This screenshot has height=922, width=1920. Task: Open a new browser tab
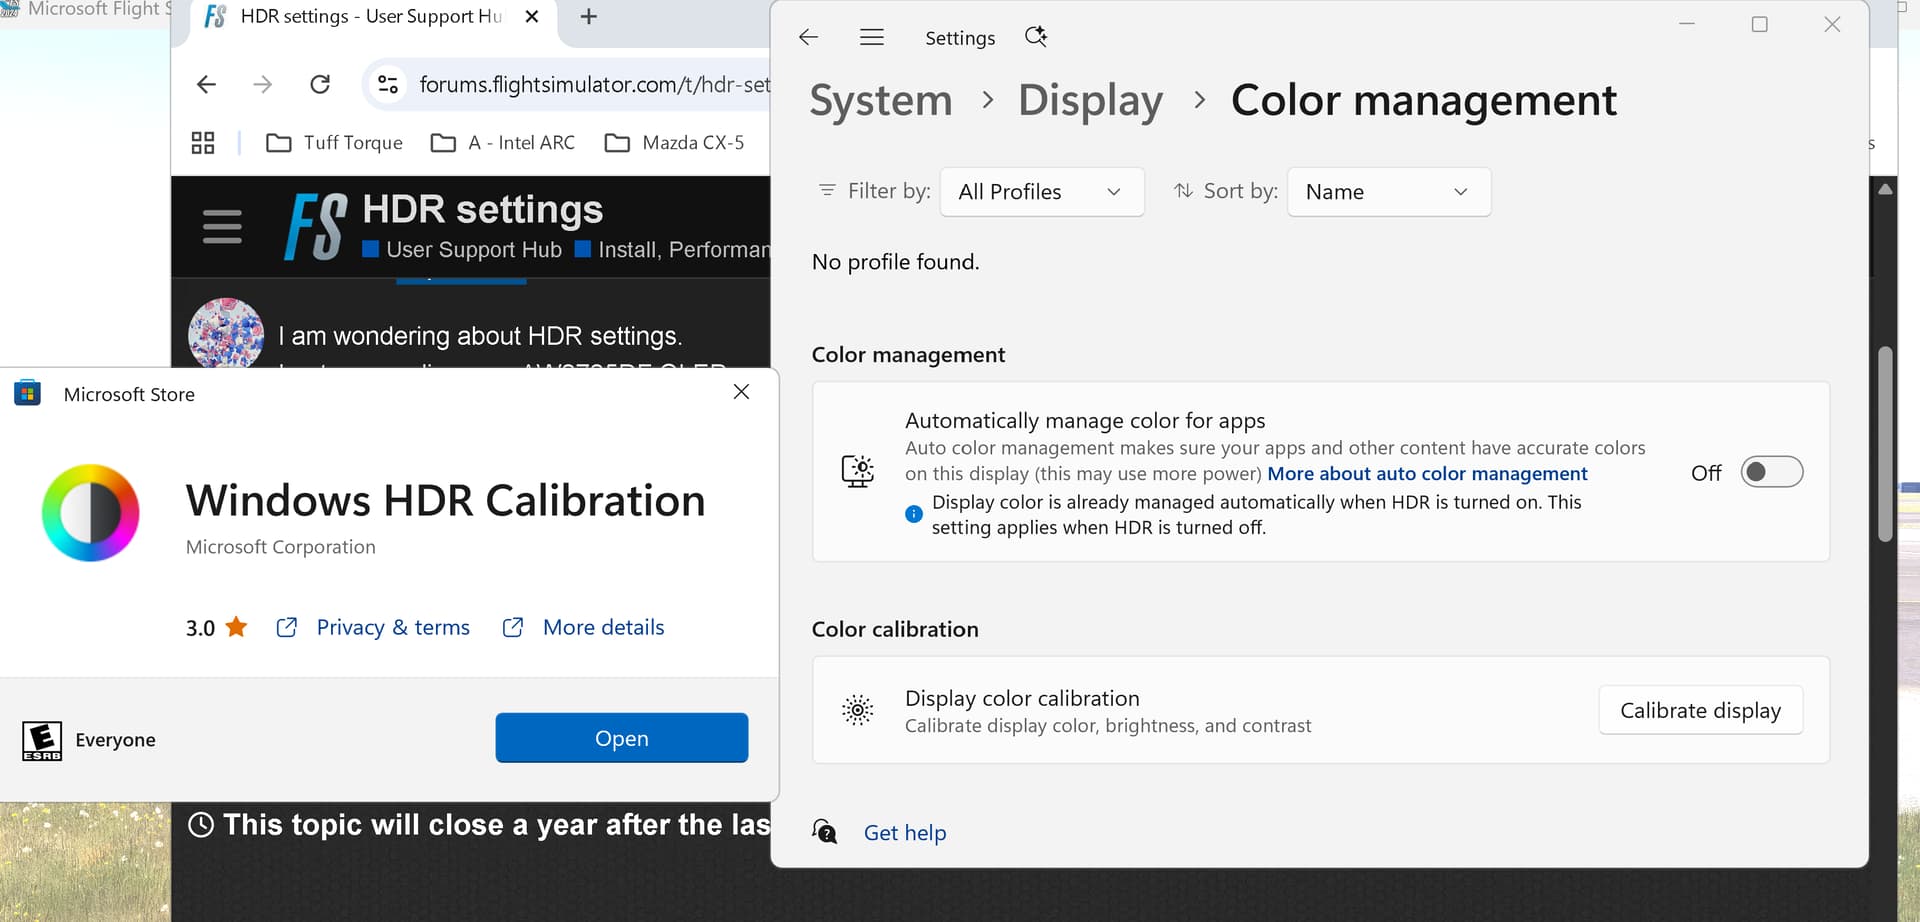(589, 16)
